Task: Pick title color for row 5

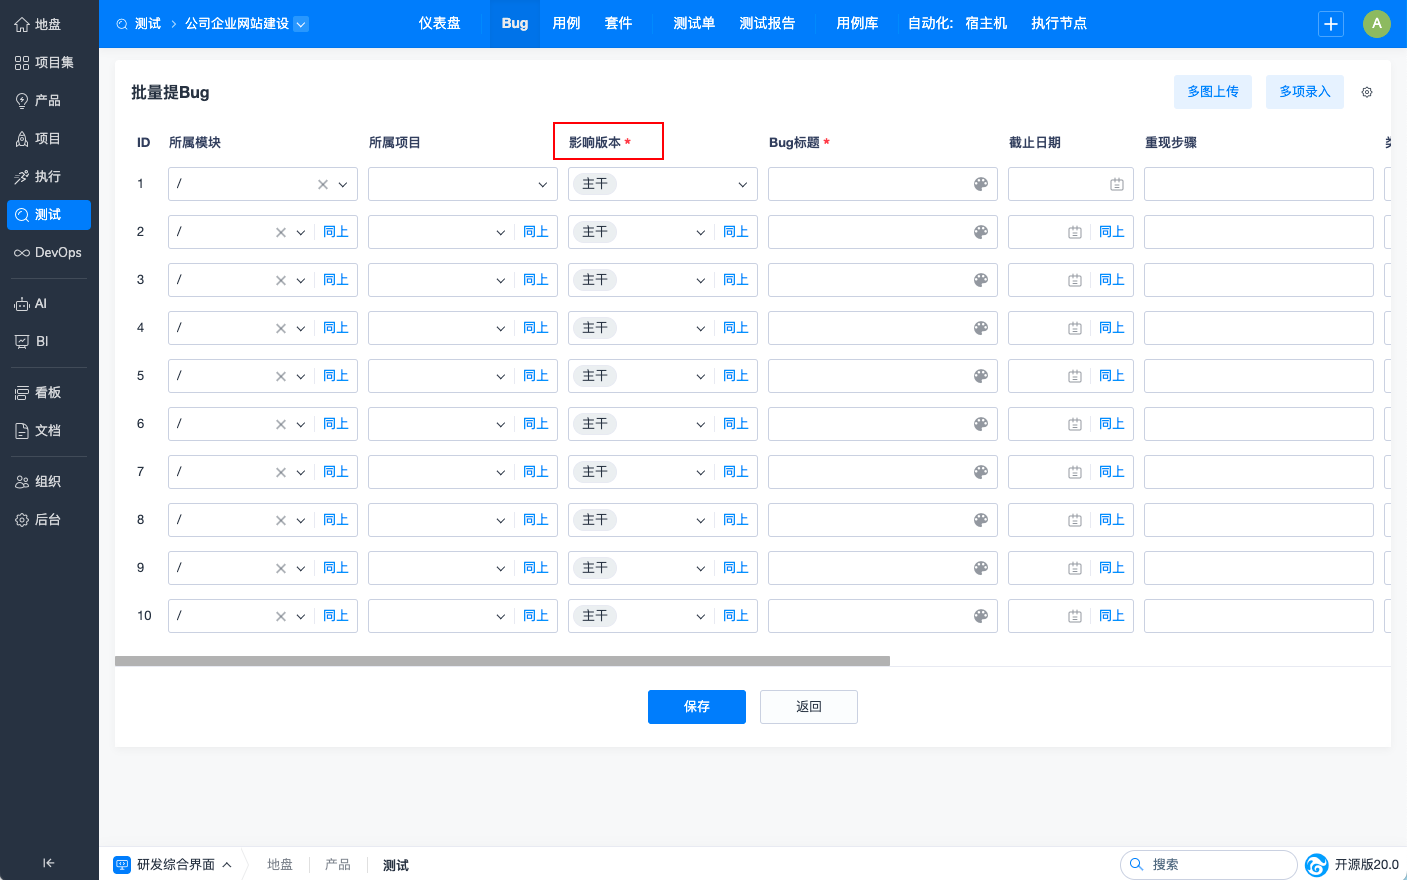Action: [981, 376]
